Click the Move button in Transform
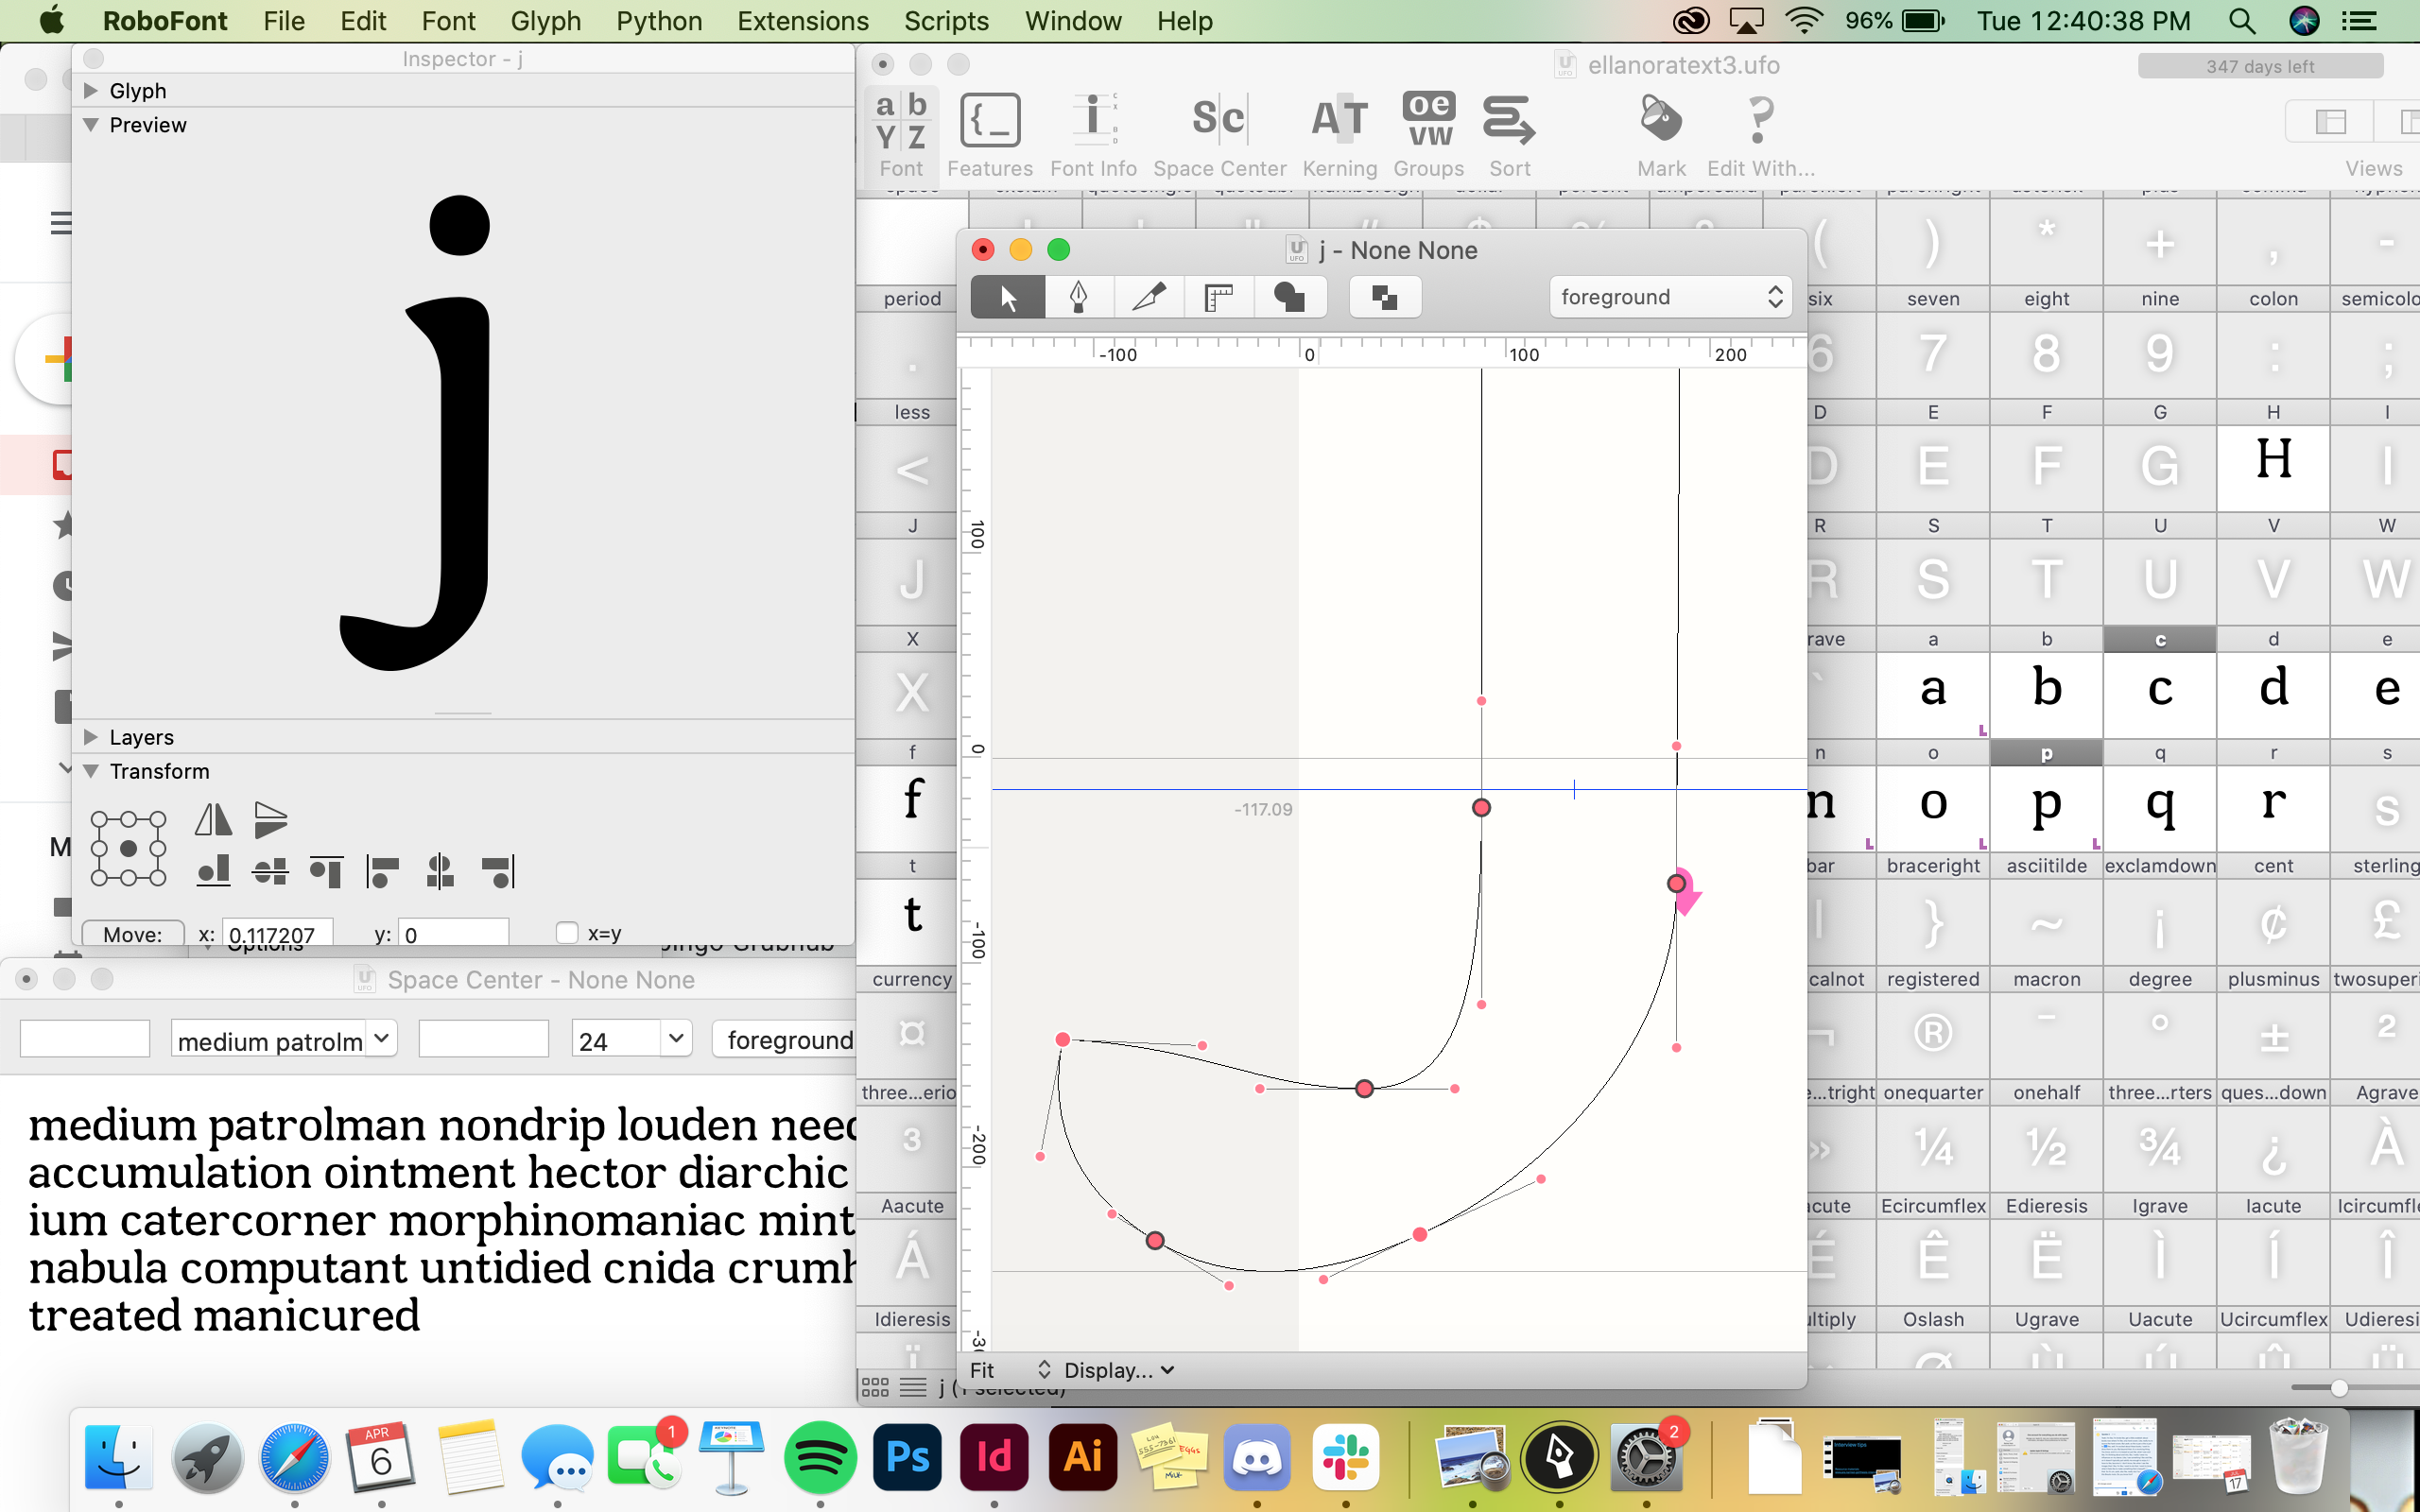Viewport: 2420px width, 1512px height. tap(133, 933)
